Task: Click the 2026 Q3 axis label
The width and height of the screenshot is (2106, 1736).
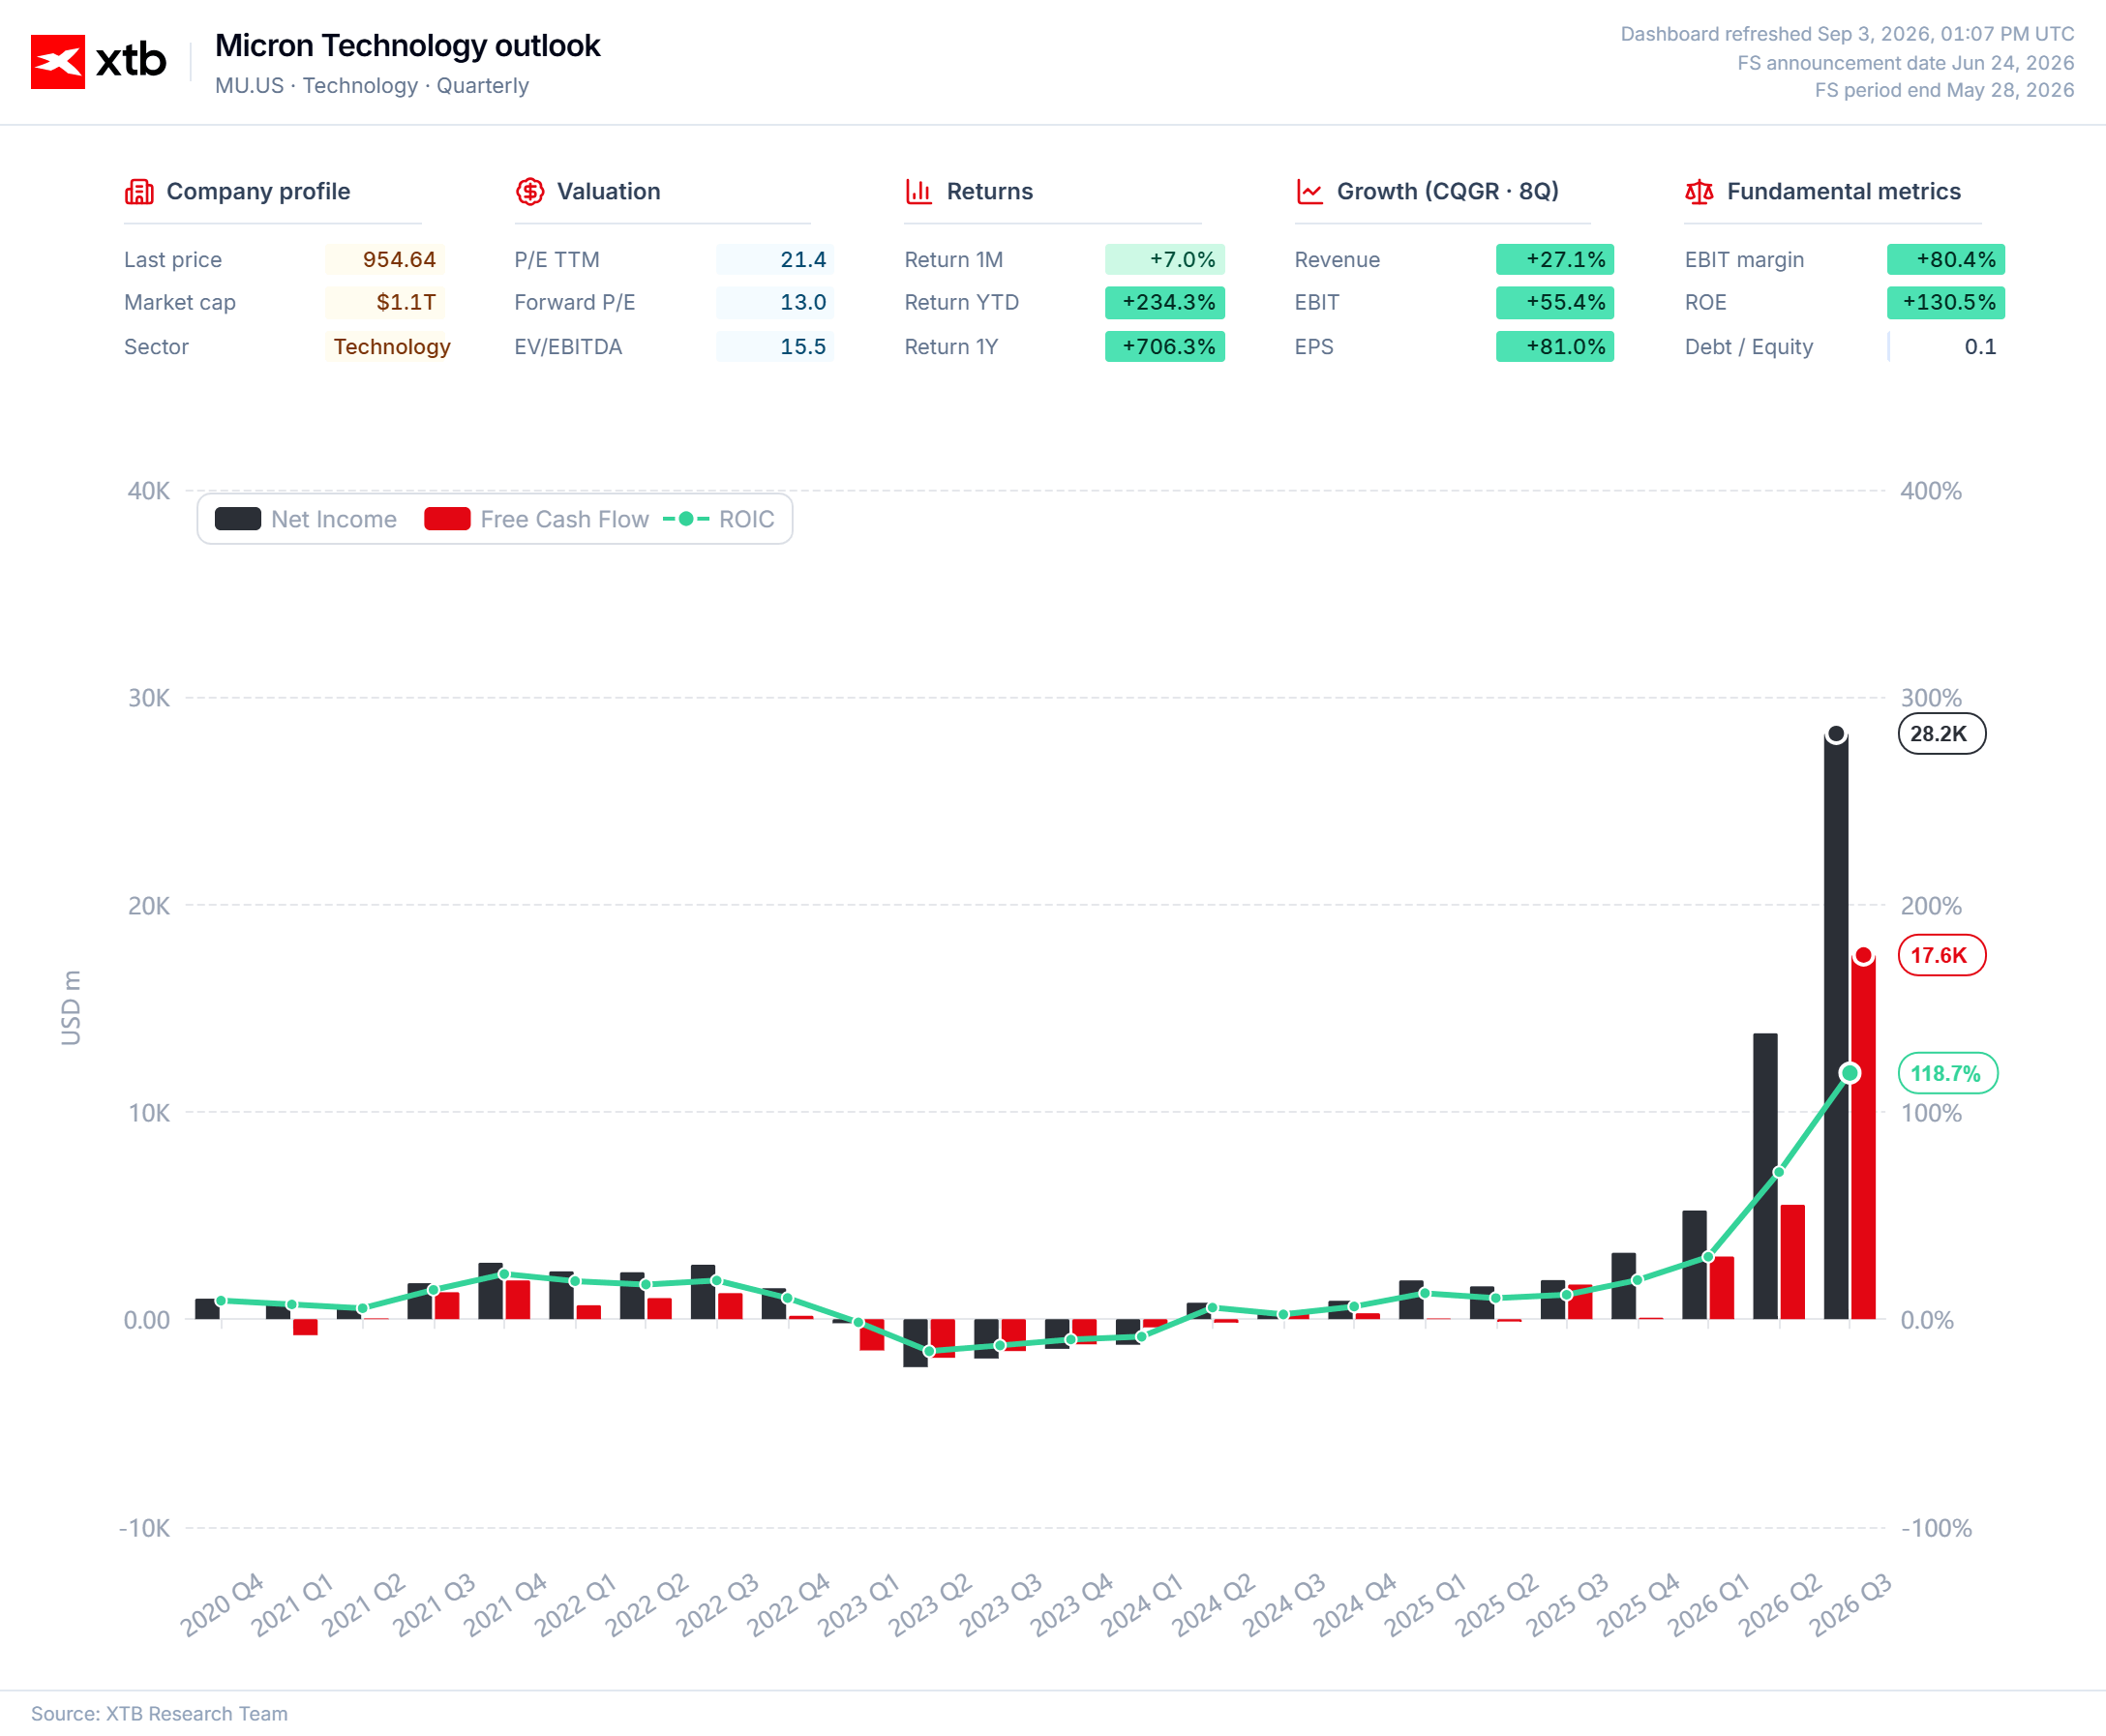Action: coord(1851,1604)
